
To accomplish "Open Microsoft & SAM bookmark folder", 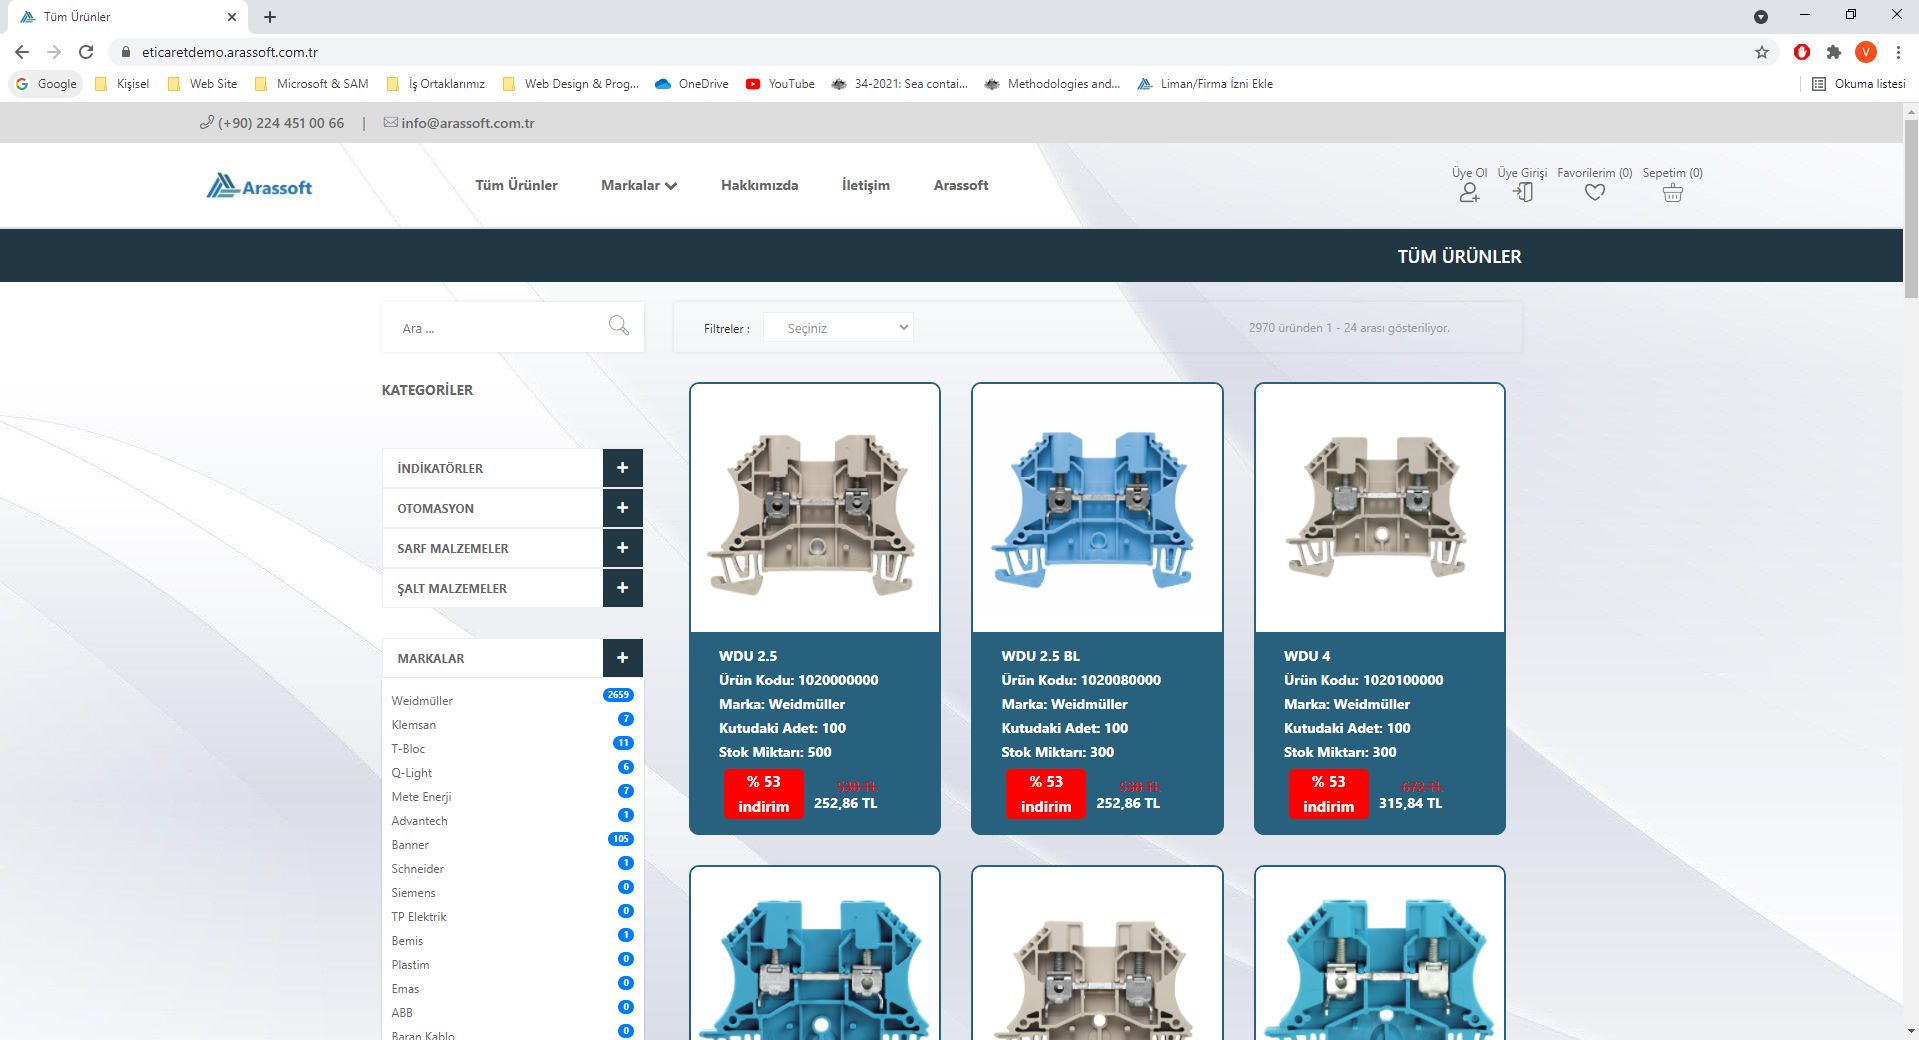I will [311, 84].
